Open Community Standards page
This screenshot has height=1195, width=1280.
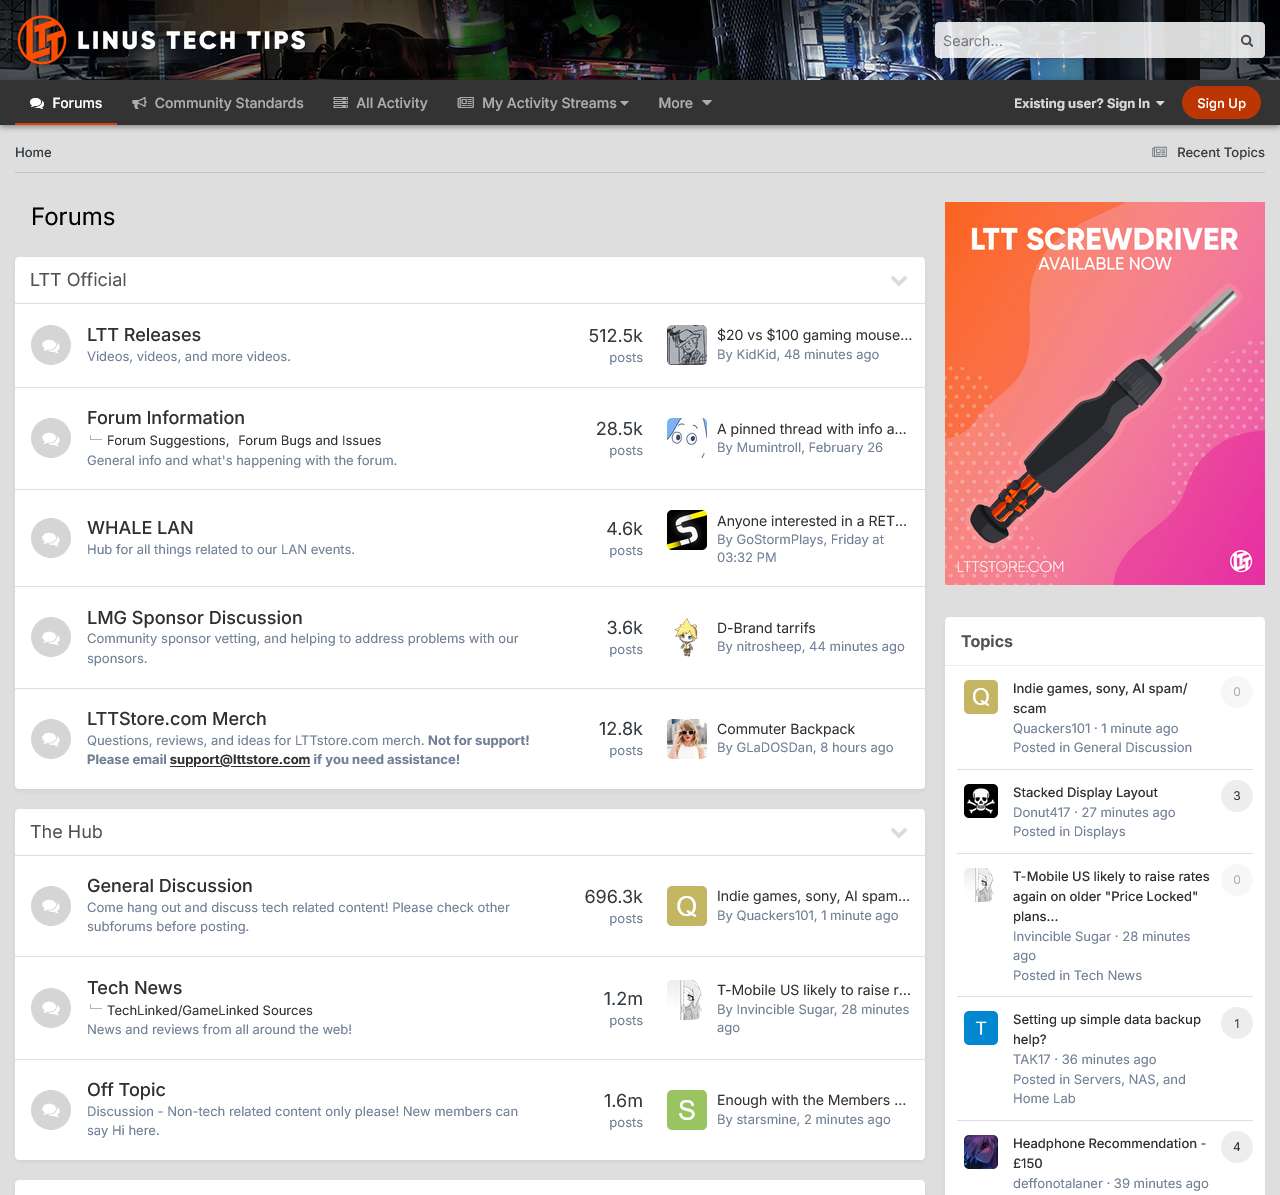[x=218, y=103]
